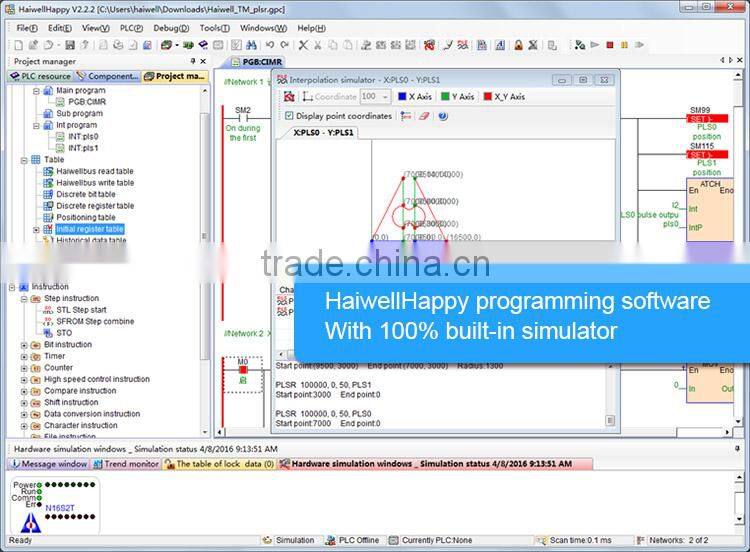Click the eraser icon in simulator toolbar
Screen dimensions: 750x552
point(424,116)
